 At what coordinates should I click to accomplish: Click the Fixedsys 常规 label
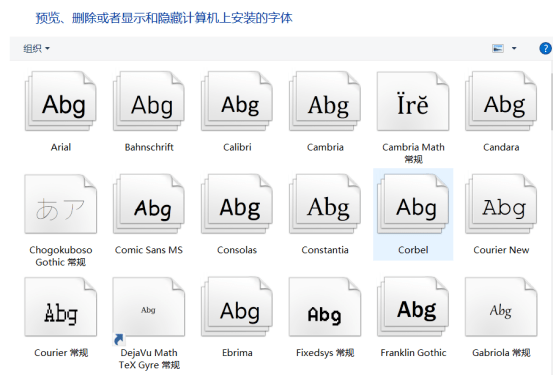pos(325,353)
